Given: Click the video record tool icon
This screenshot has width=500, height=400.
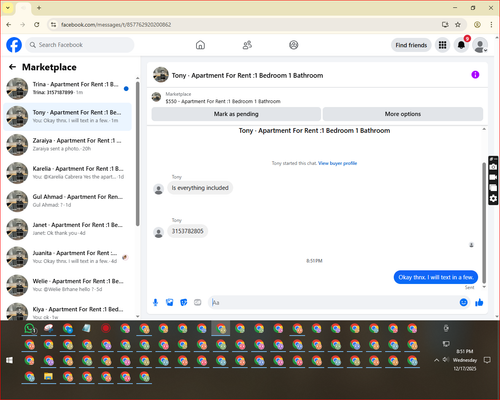Looking at the screenshot, I should point(493,177).
